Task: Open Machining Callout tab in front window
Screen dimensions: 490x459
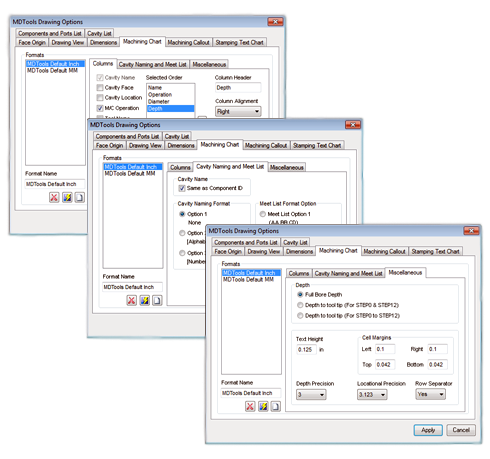Action: tap(384, 251)
